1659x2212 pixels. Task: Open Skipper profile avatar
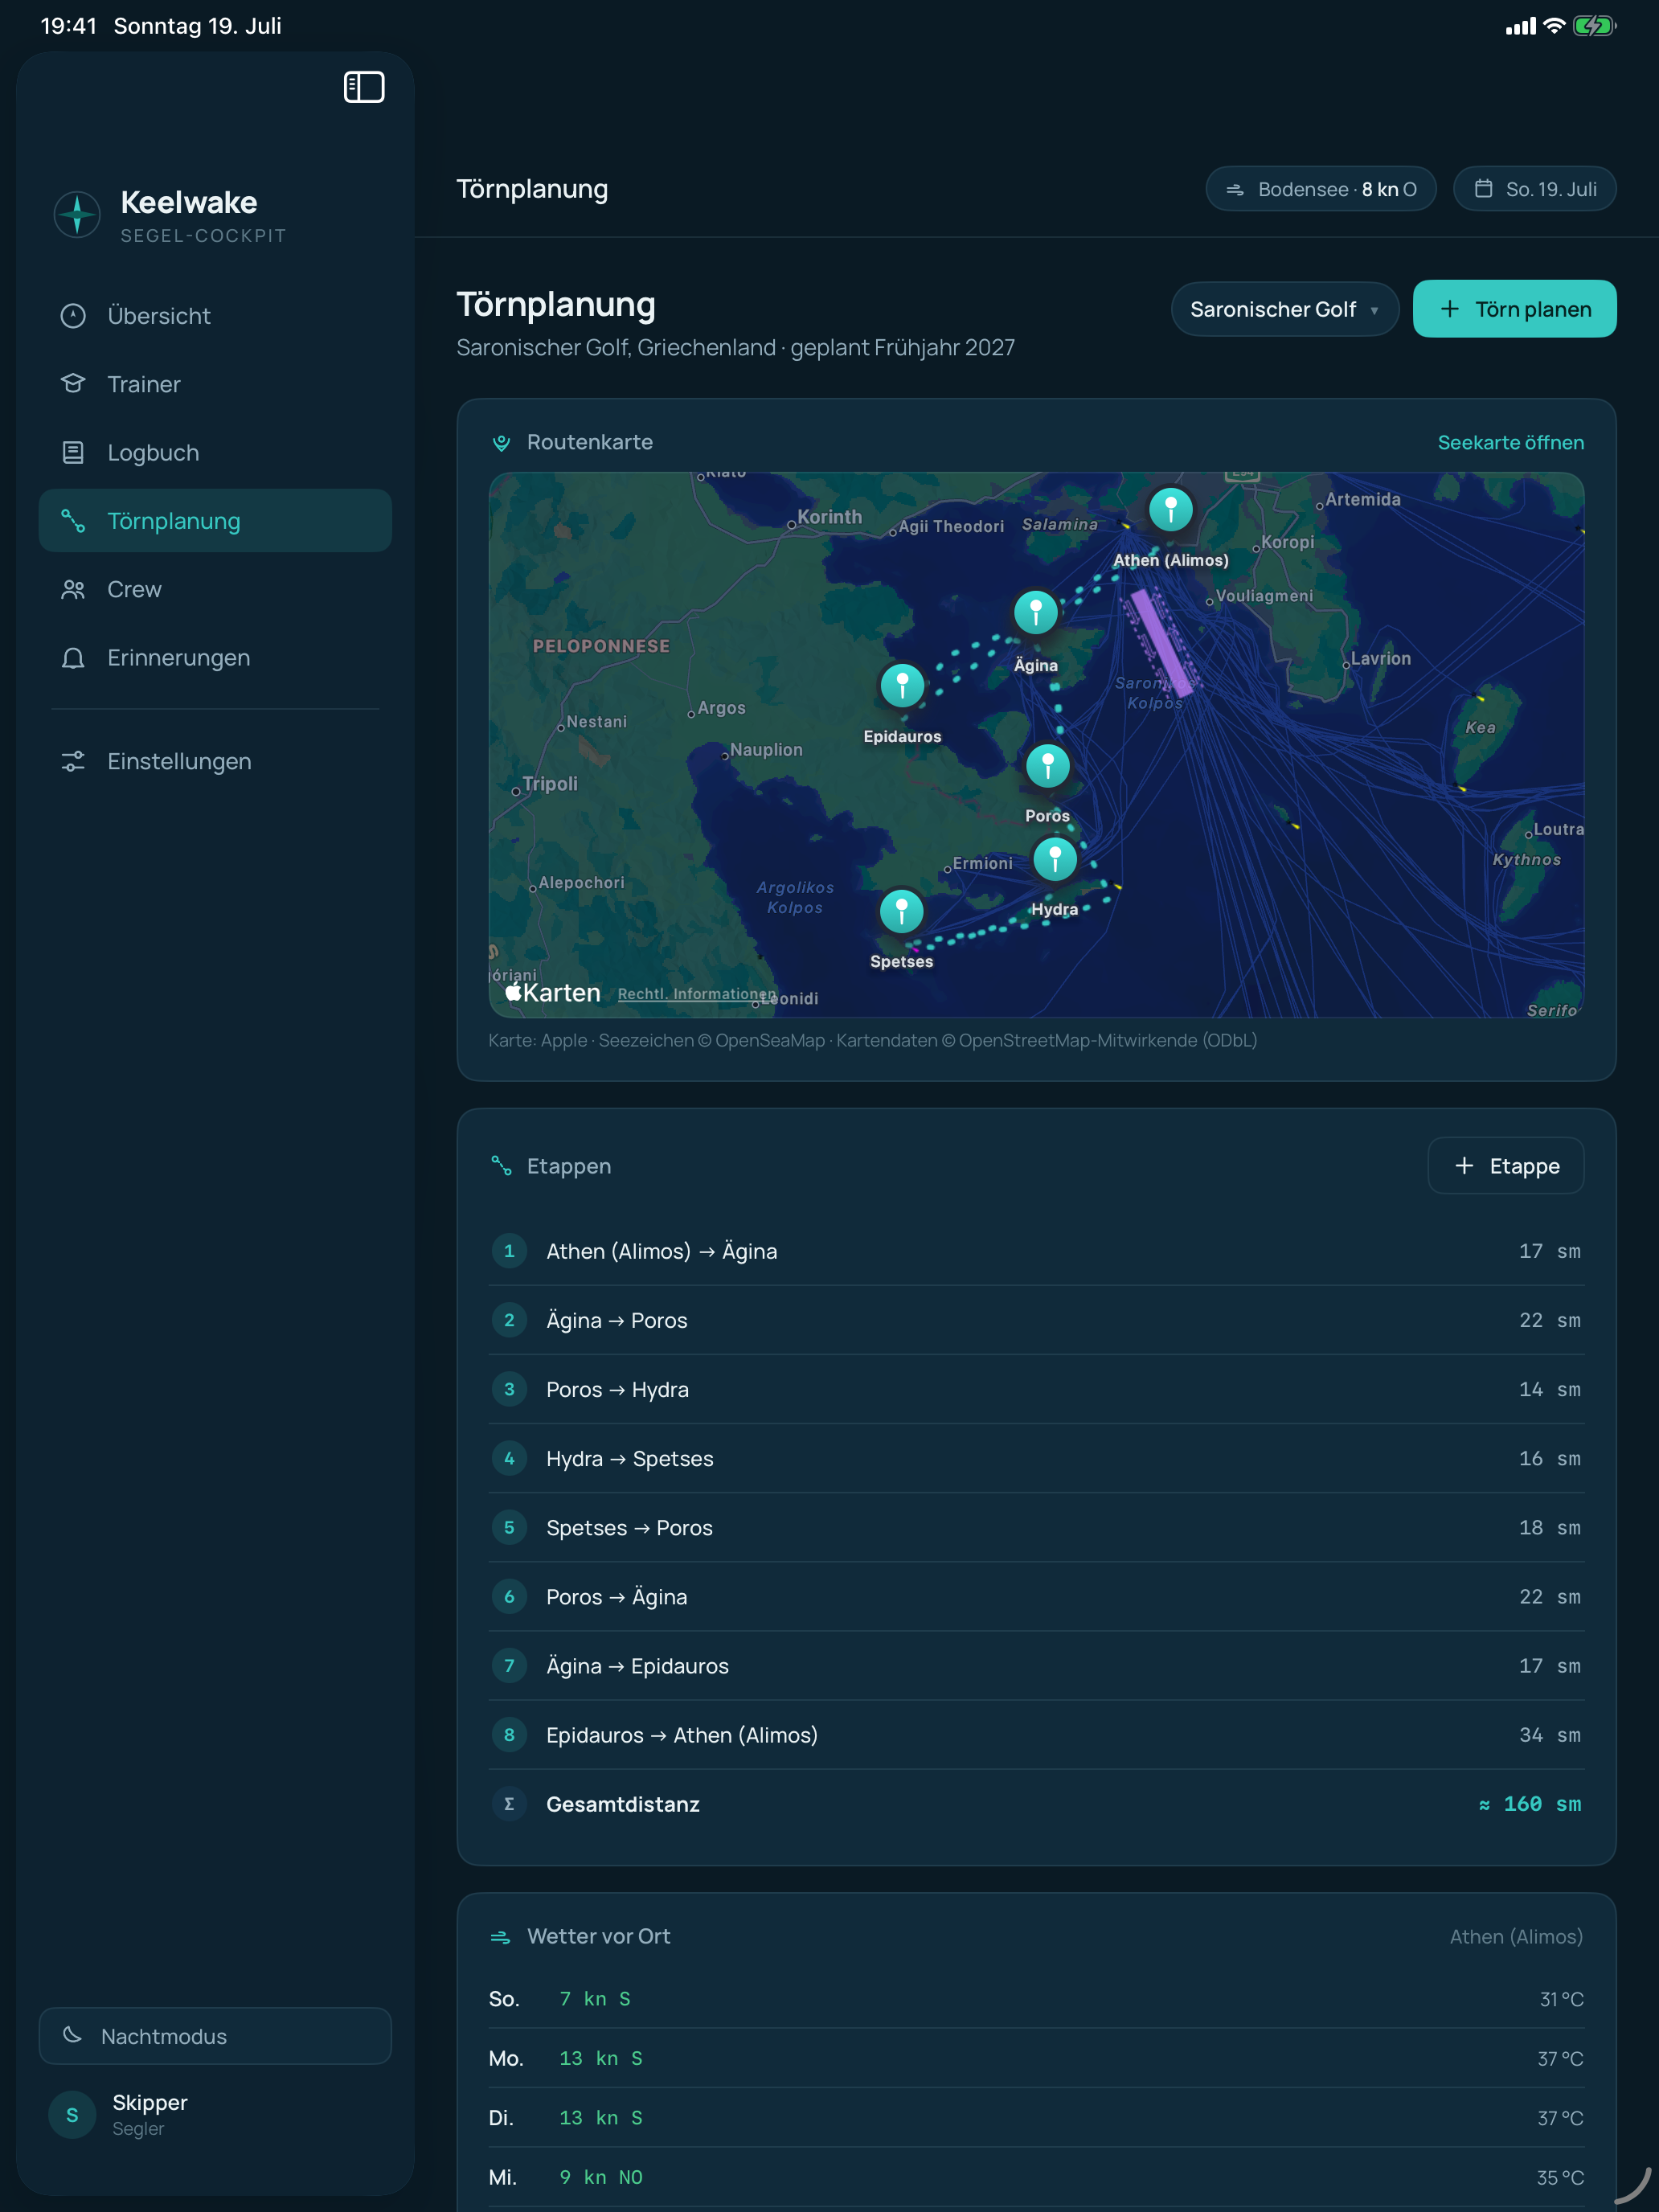[x=72, y=2114]
